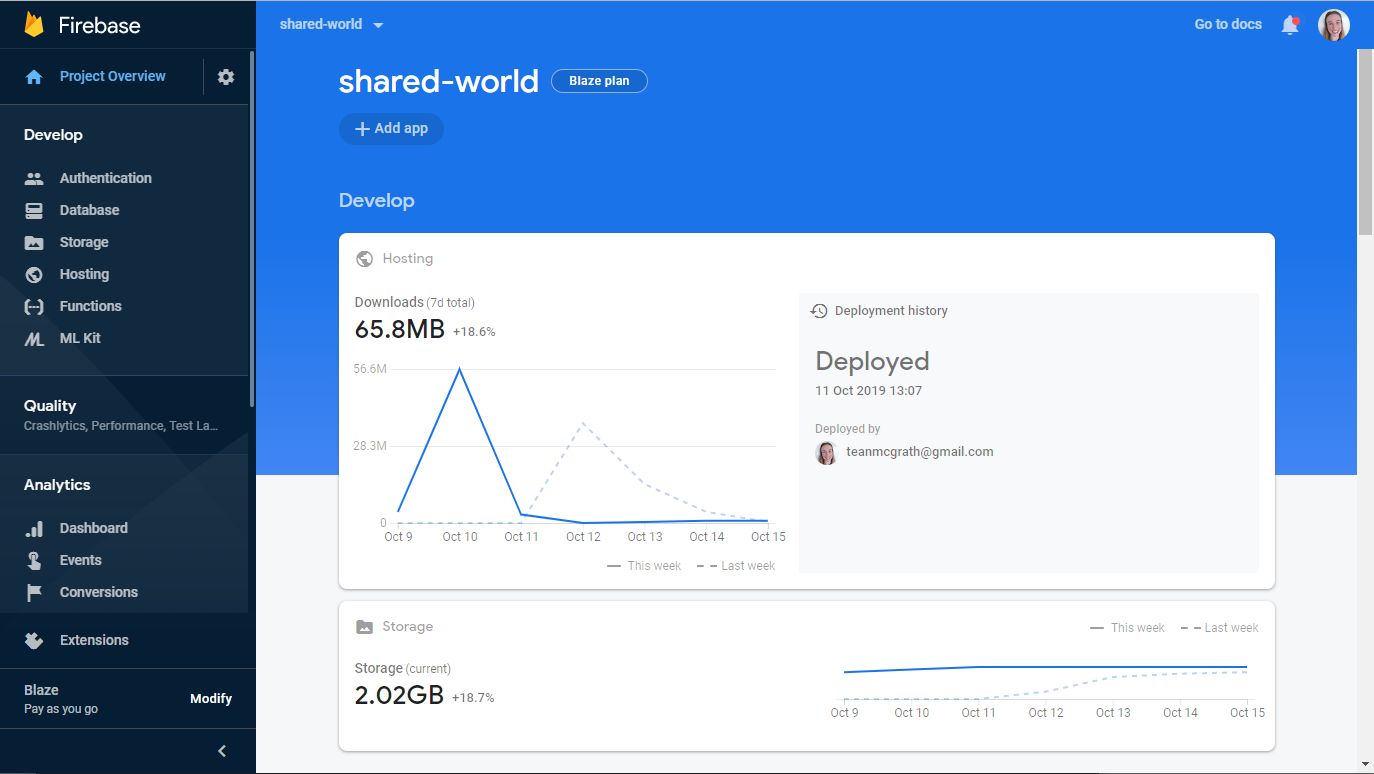Click the Conversions flag icon
1374x774 pixels.
[x=34, y=592]
